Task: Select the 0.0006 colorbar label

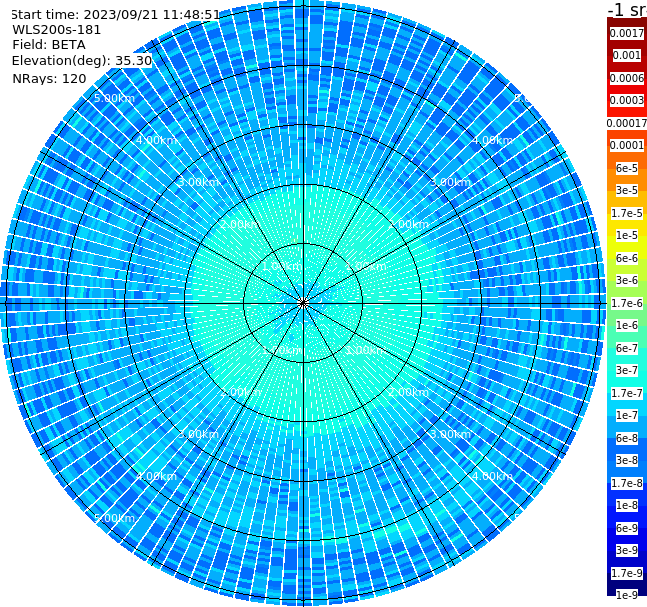Action: (x=627, y=78)
